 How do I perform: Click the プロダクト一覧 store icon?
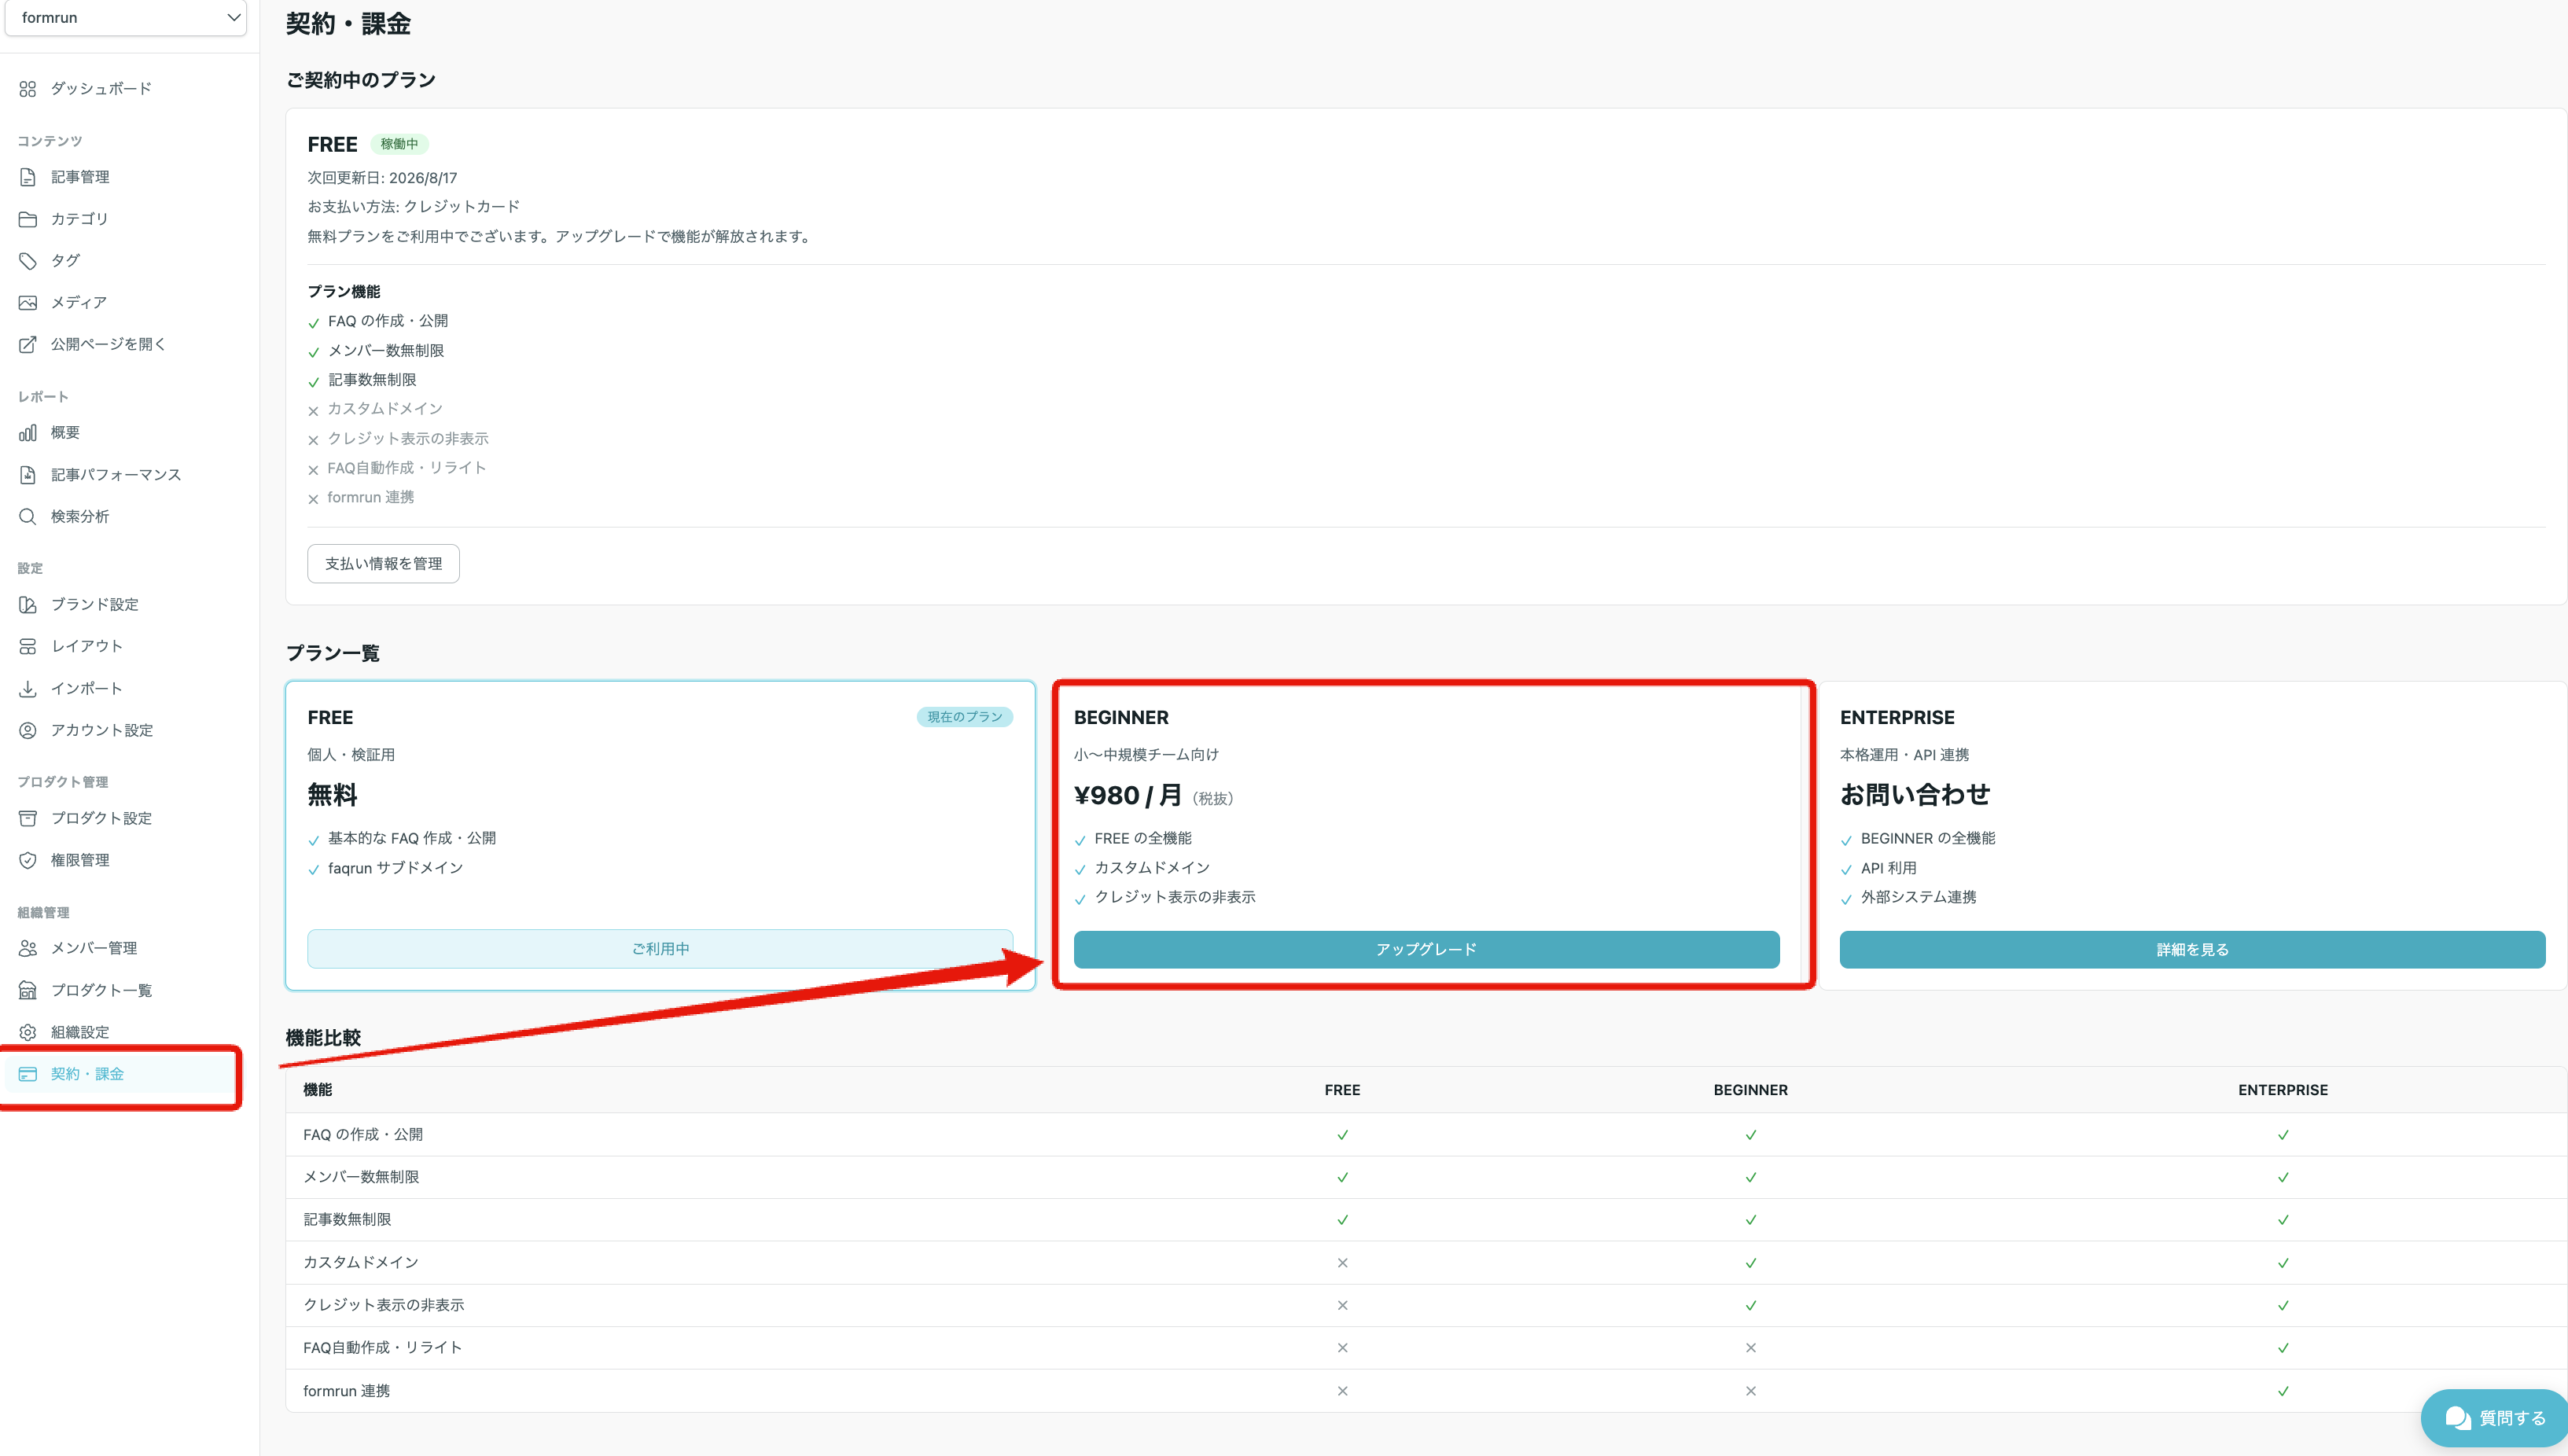(x=28, y=991)
